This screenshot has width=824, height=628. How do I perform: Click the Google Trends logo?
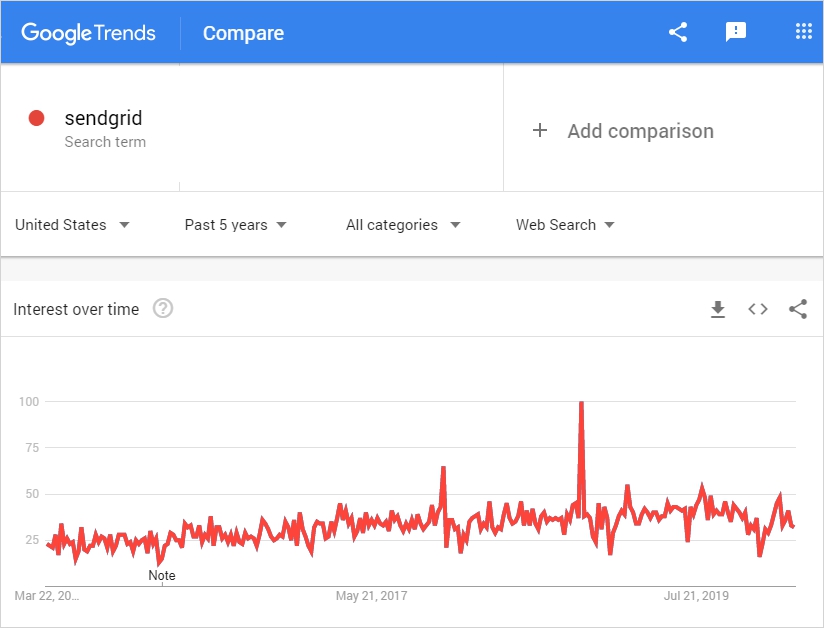click(x=89, y=33)
